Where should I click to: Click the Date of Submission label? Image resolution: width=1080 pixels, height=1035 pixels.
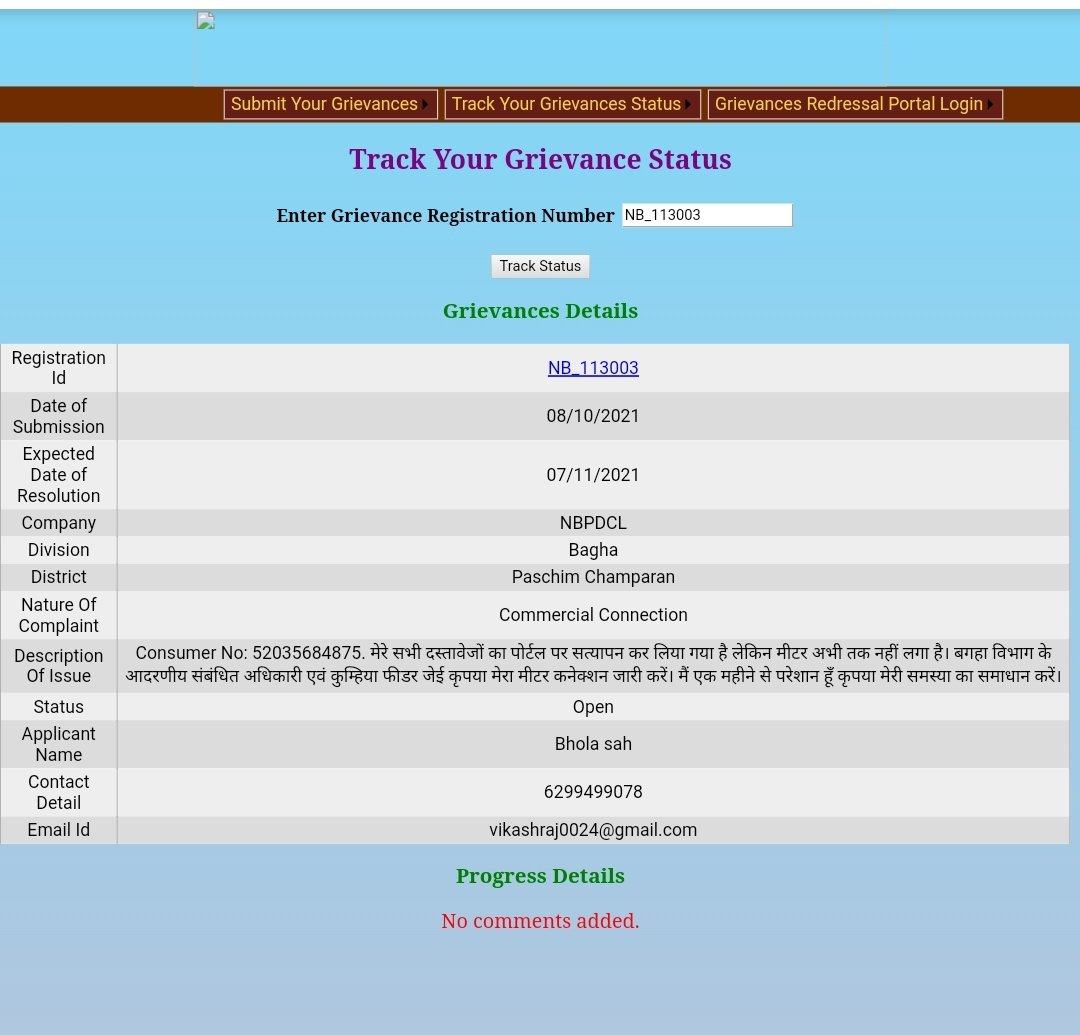tap(59, 416)
